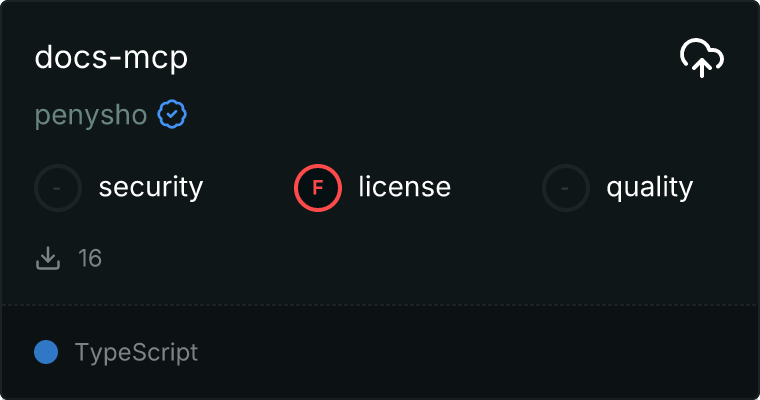This screenshot has height=400, width=760.
Task: Click empty card space right of download count
Action: point(400,259)
